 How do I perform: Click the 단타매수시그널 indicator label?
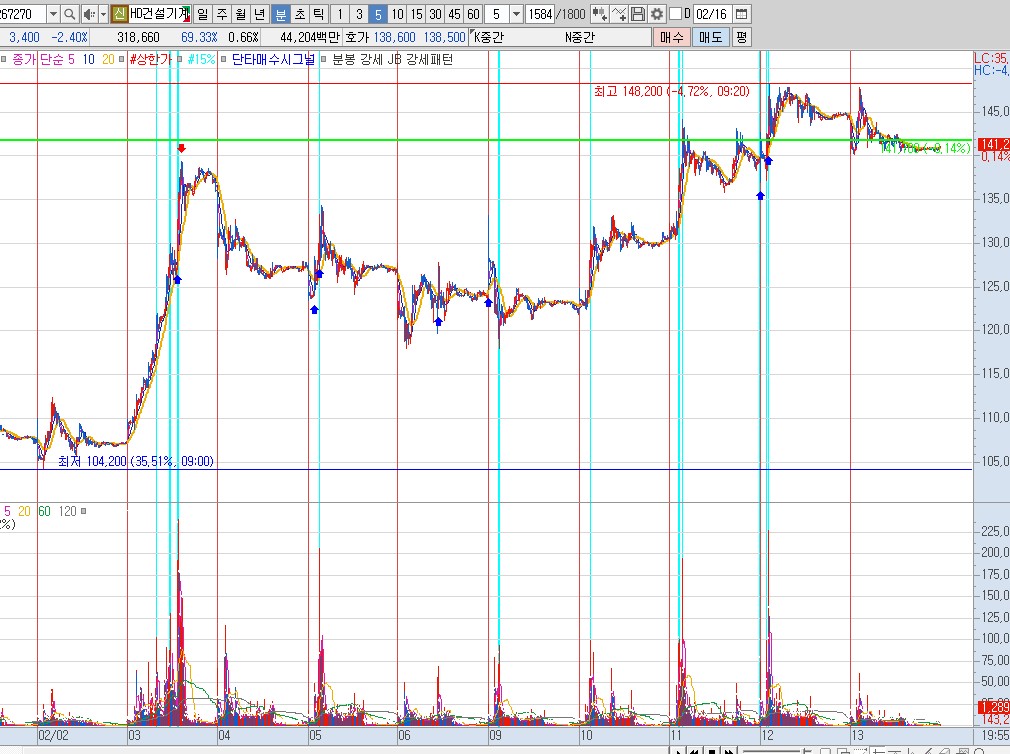pyautogui.click(x=273, y=59)
